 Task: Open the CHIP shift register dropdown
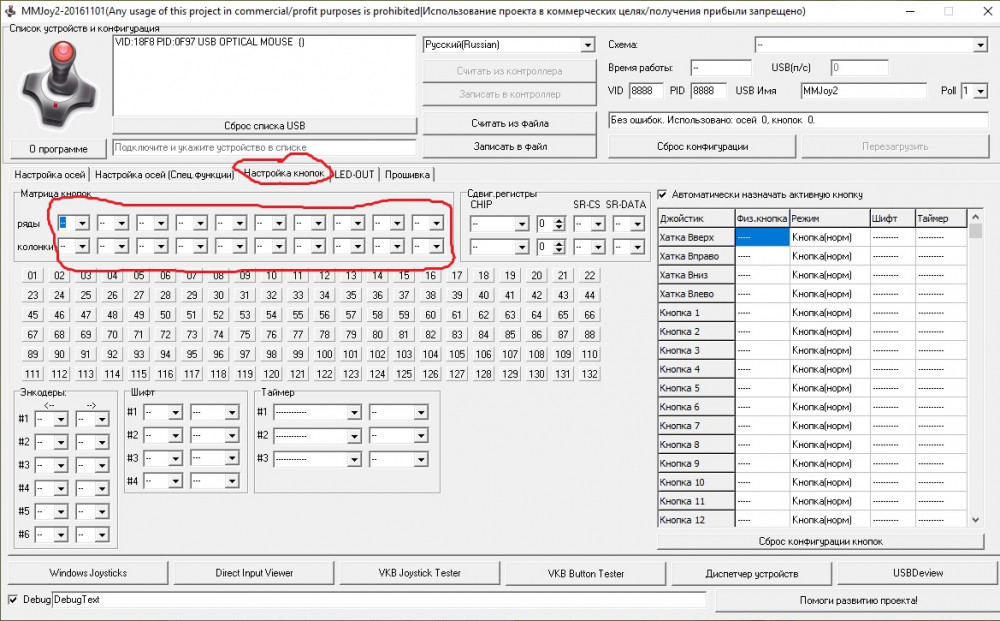(x=499, y=223)
